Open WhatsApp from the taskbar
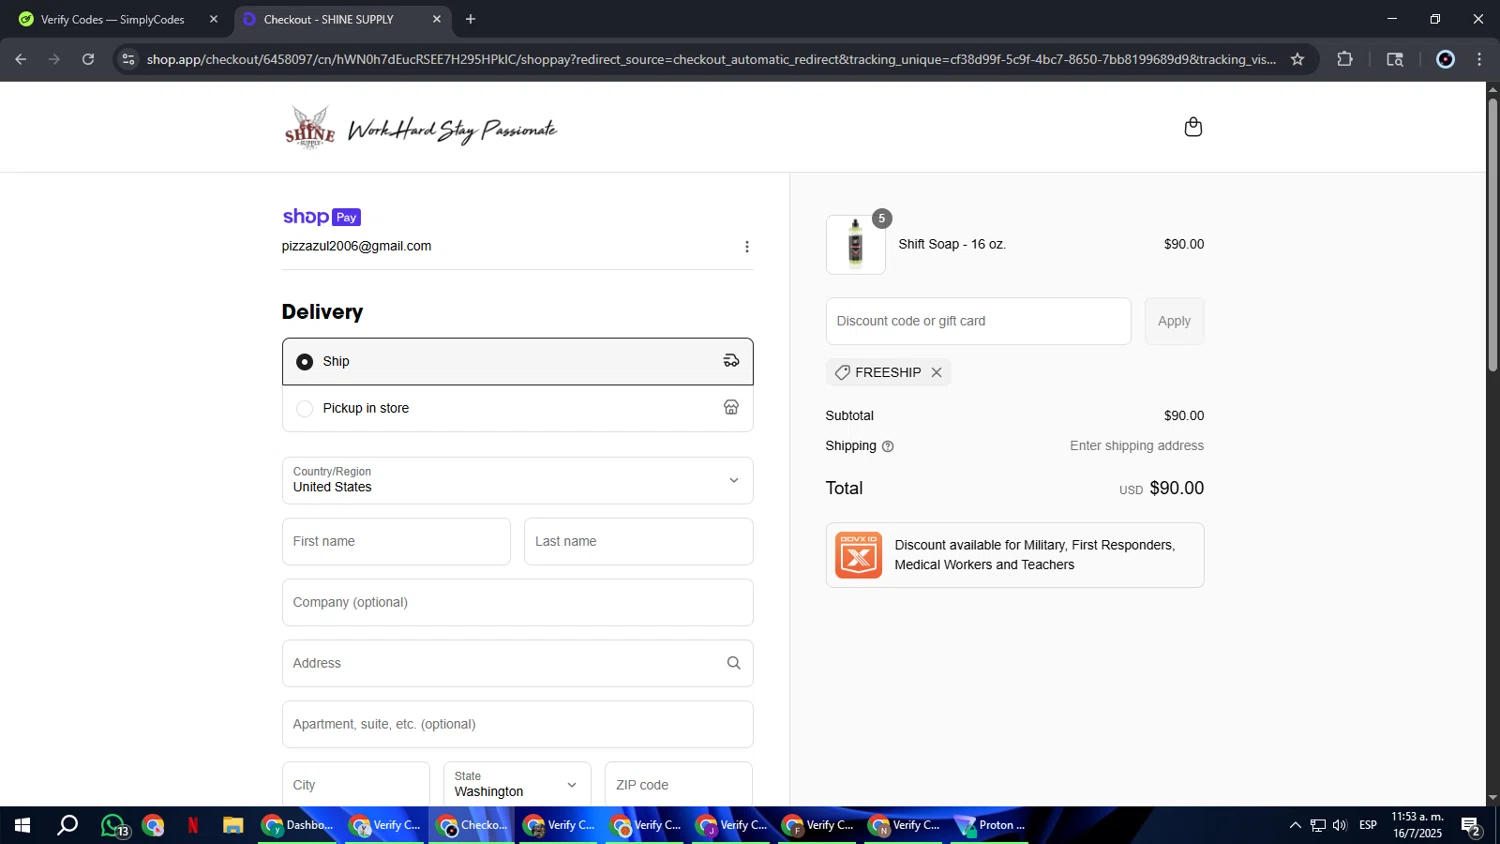The image size is (1500, 844). click(x=113, y=826)
